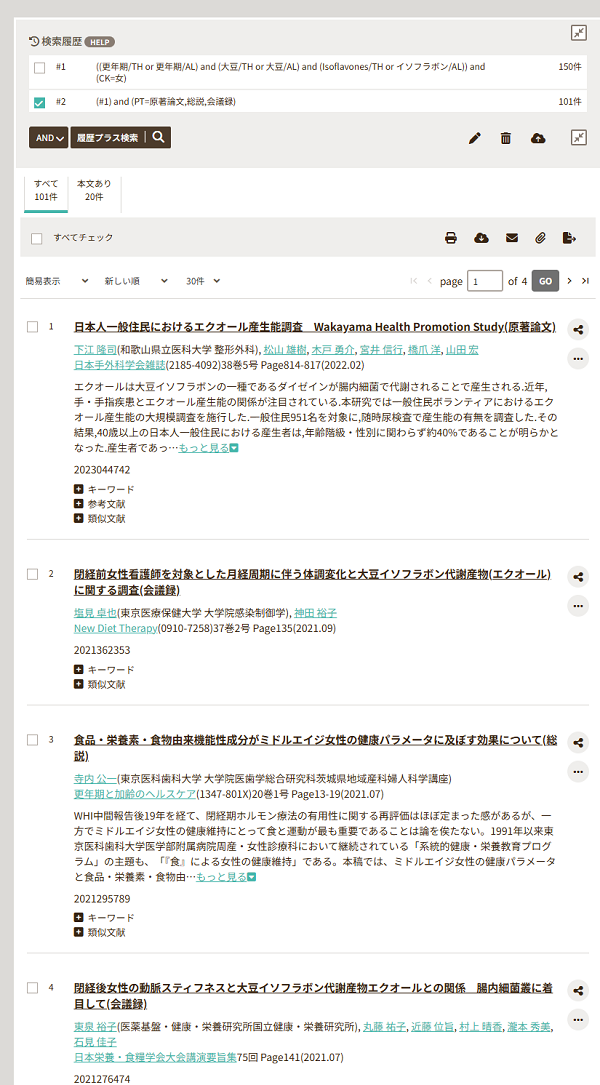Uncheck the box for search history #2
Viewport: 600px width, 1085px height.
(x=39, y=102)
